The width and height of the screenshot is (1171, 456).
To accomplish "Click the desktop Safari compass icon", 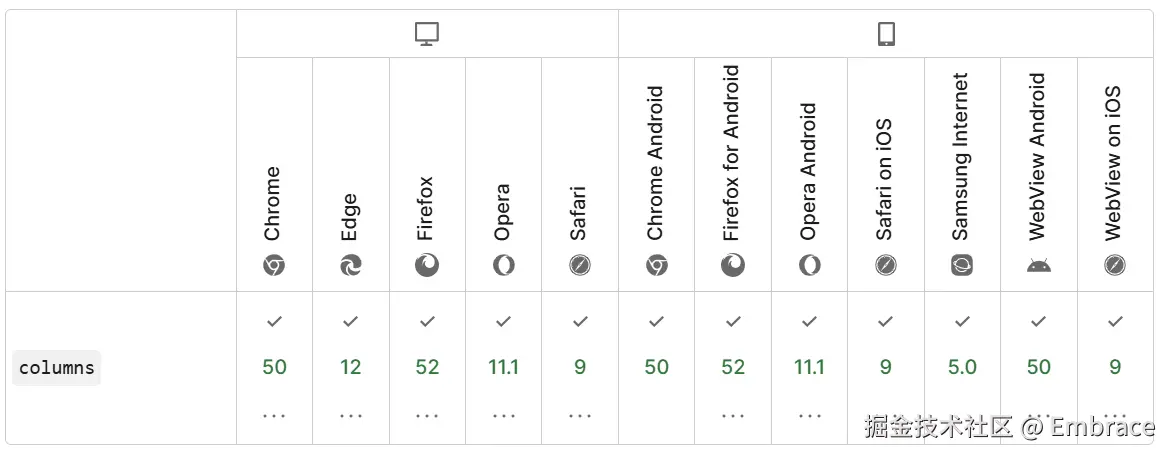I will [x=580, y=265].
